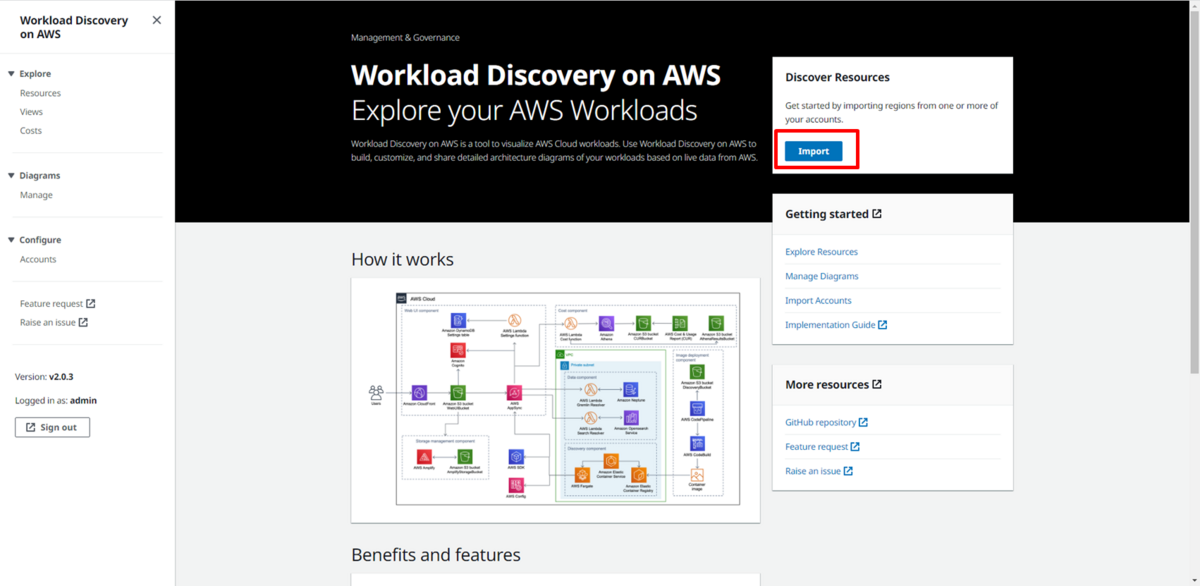
Task: Click the Explore your AWS Workloads subtitle
Action: click(x=524, y=109)
